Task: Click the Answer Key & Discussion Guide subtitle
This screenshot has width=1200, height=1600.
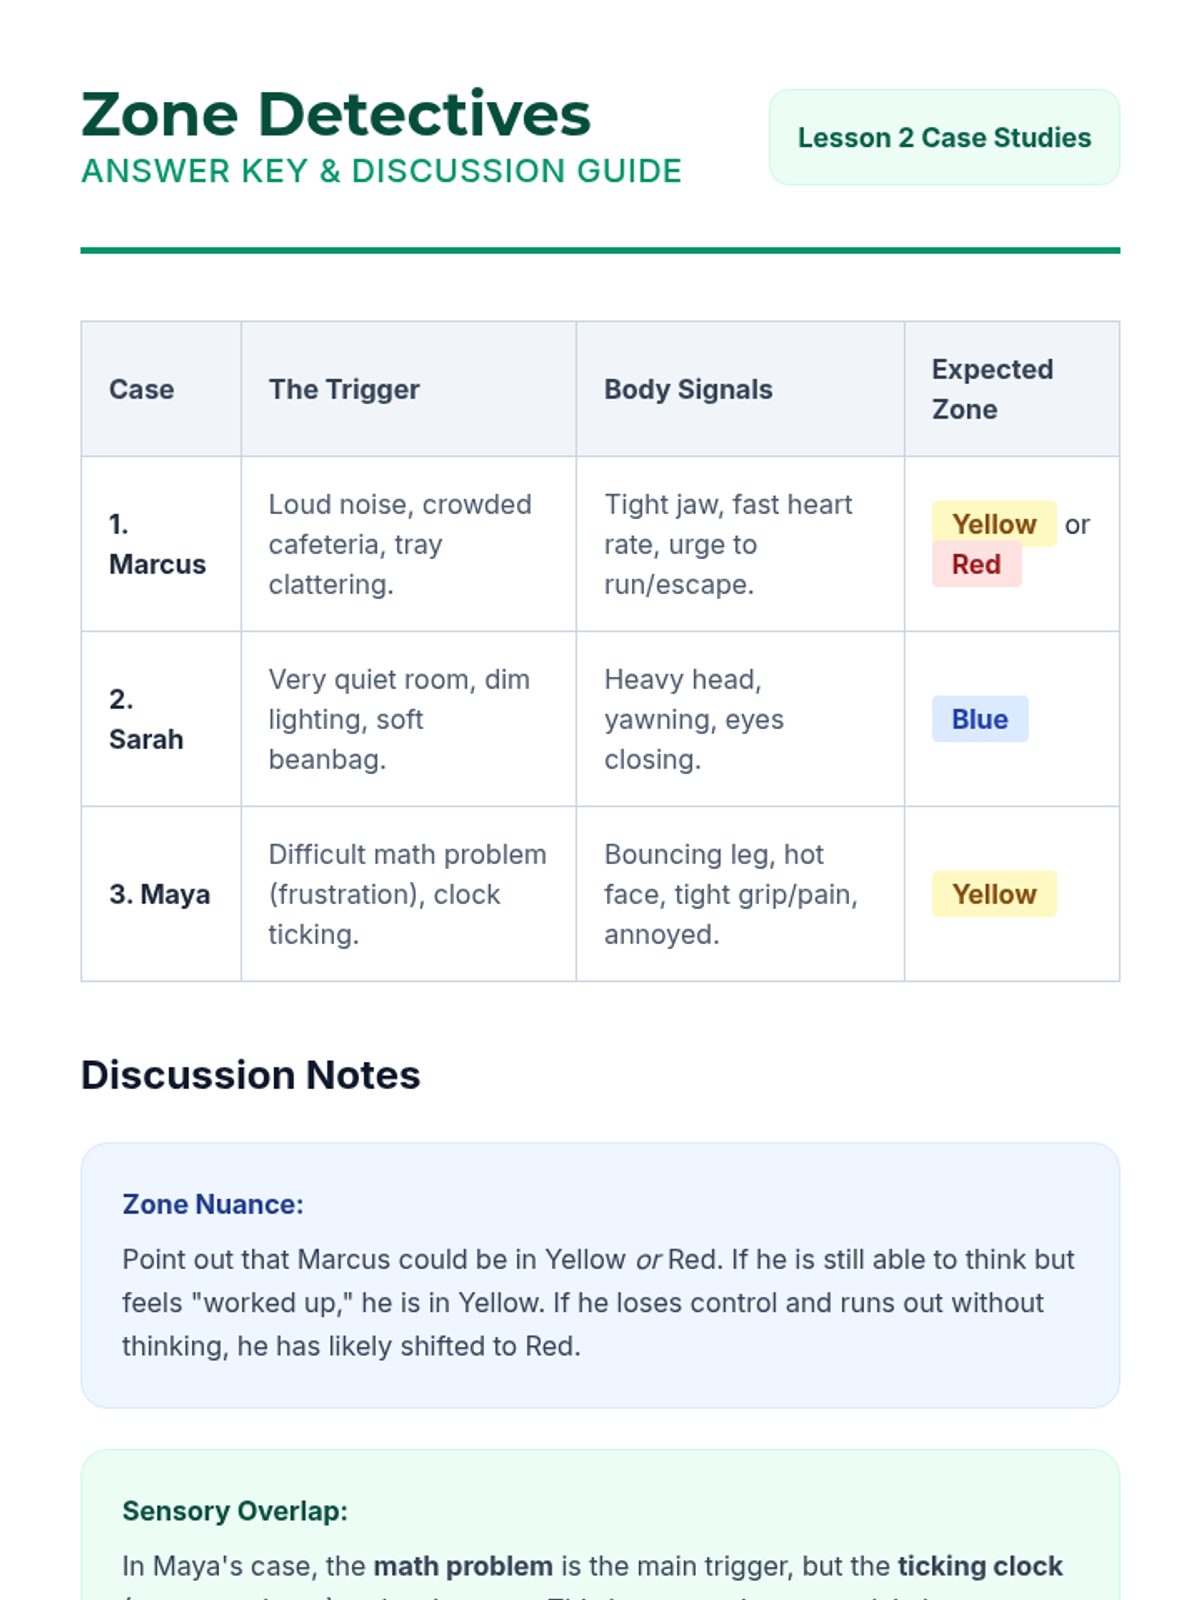Action: coord(381,172)
